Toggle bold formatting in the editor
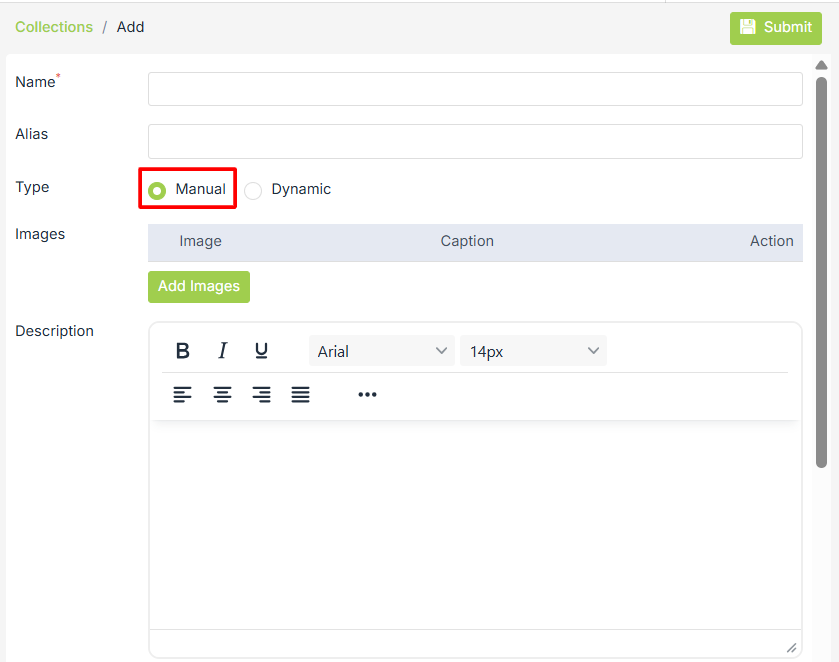The height and width of the screenshot is (662, 839). (183, 351)
